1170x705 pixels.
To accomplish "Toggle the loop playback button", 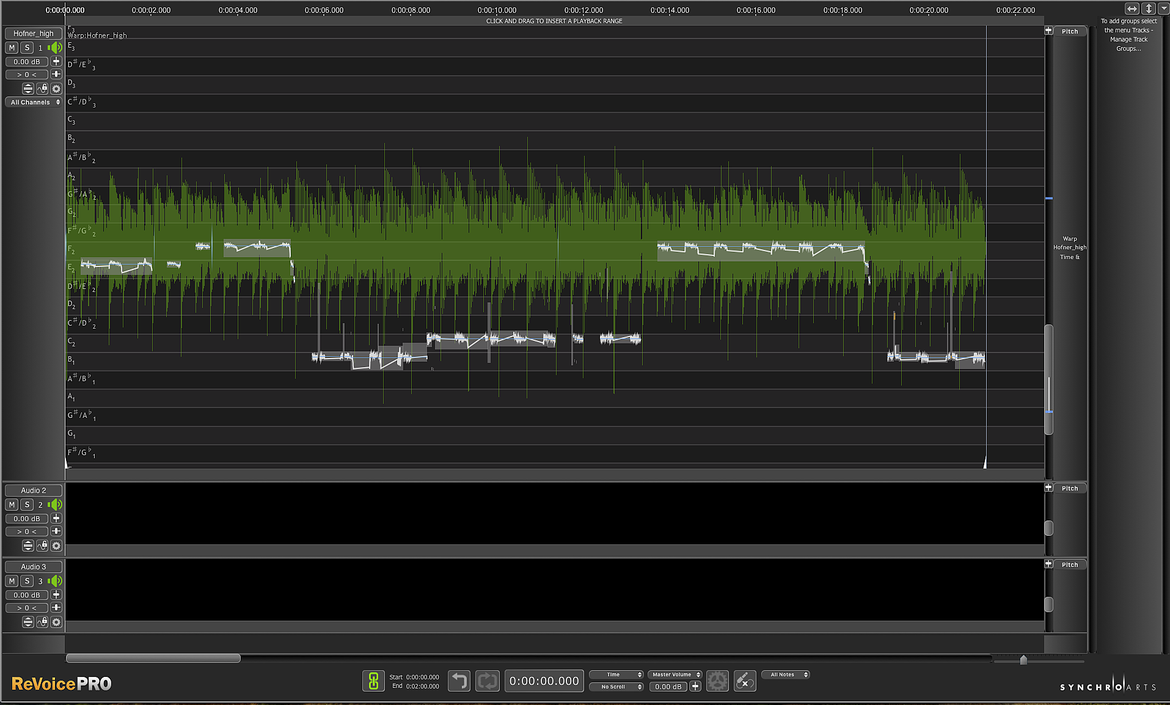I will pos(487,680).
